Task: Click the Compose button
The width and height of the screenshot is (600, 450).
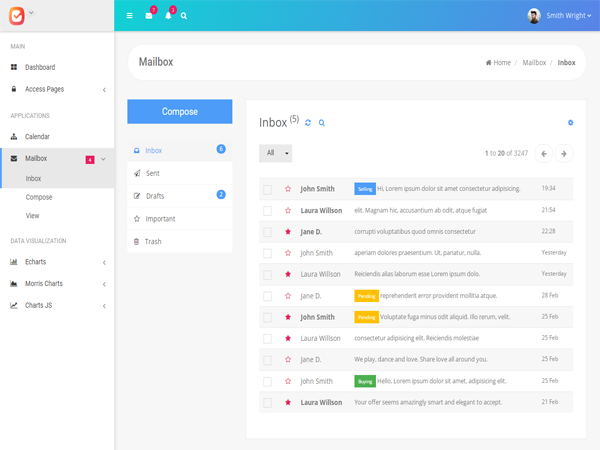Action: pos(180,112)
